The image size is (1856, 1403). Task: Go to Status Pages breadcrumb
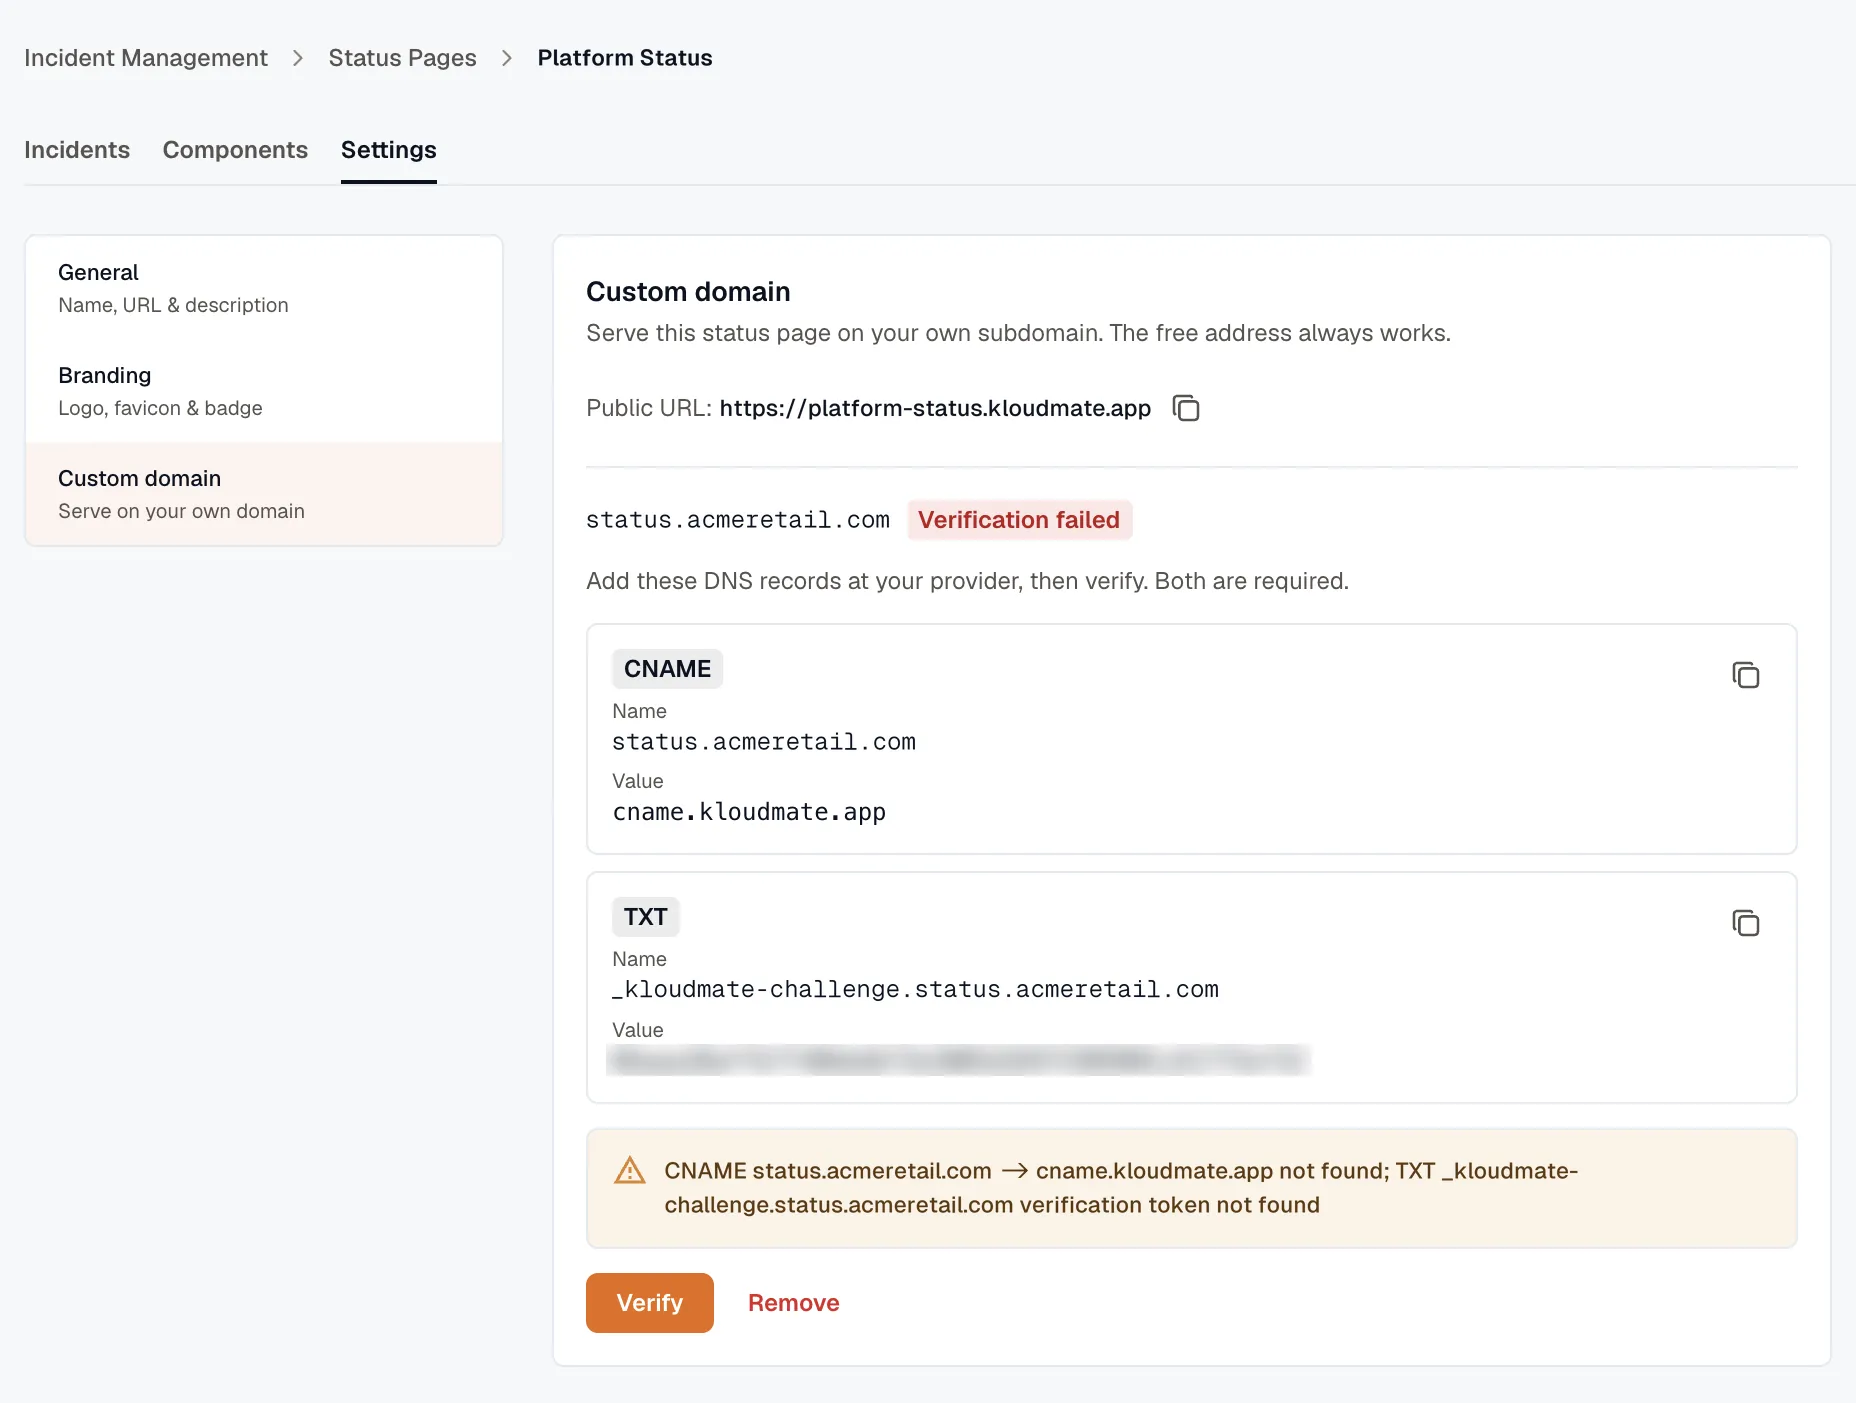(x=403, y=58)
